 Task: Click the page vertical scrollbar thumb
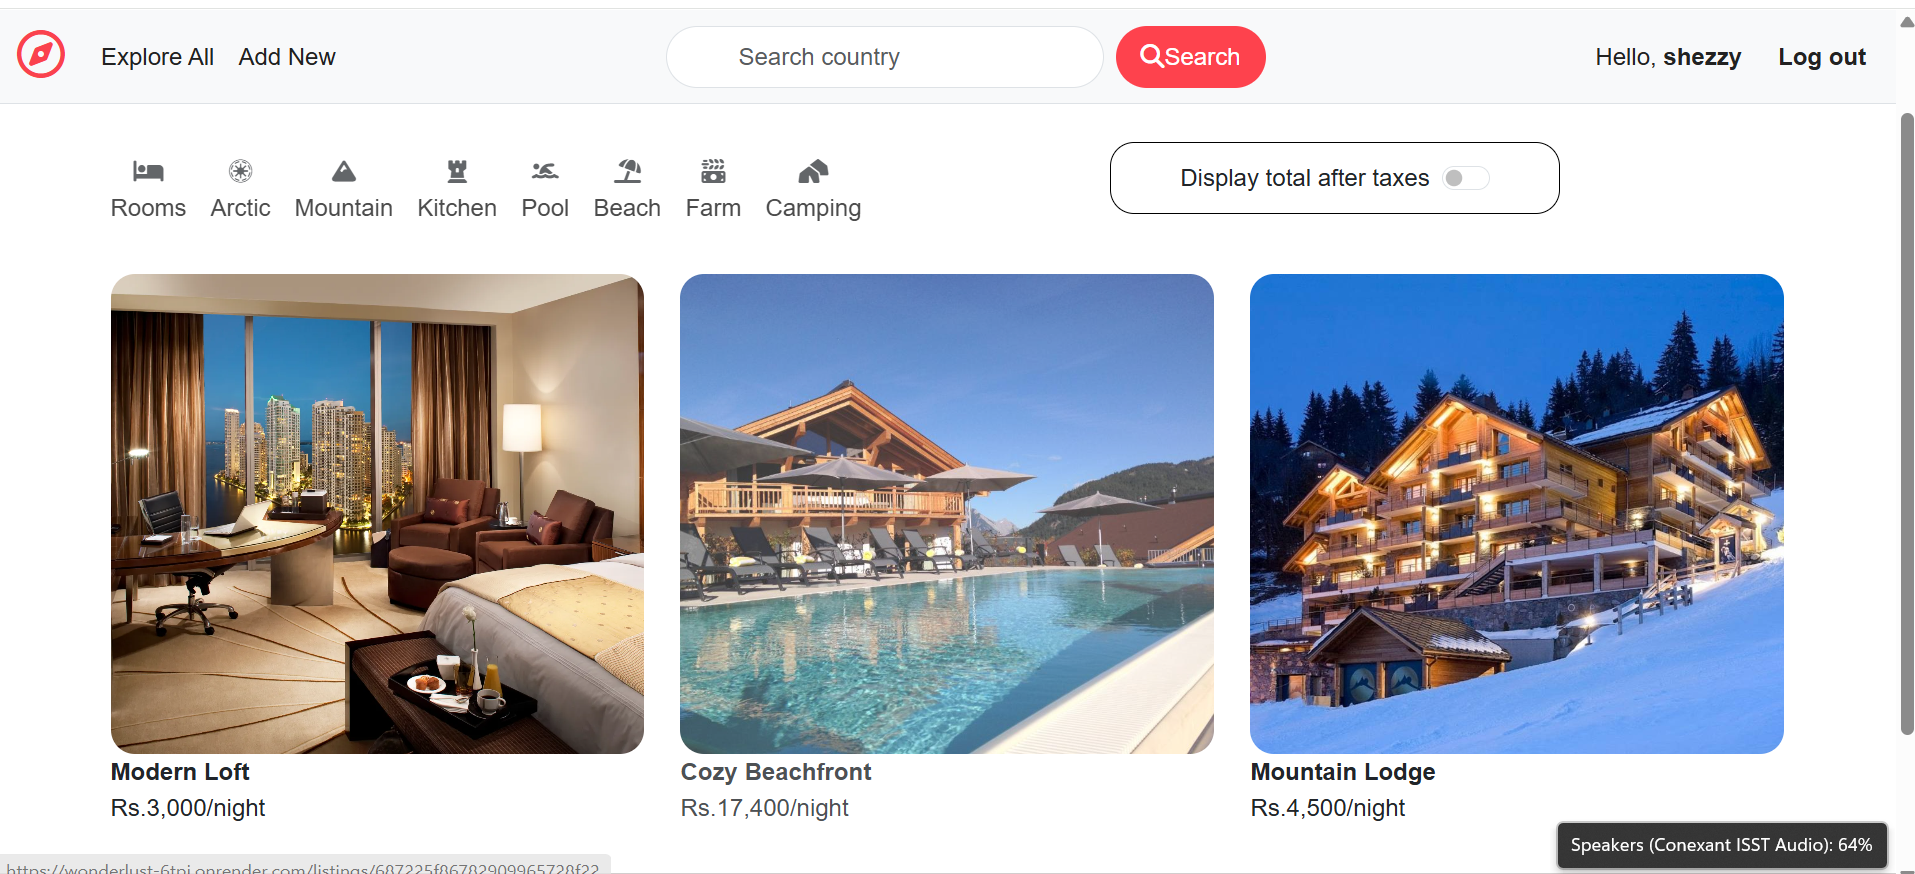coord(1907,425)
